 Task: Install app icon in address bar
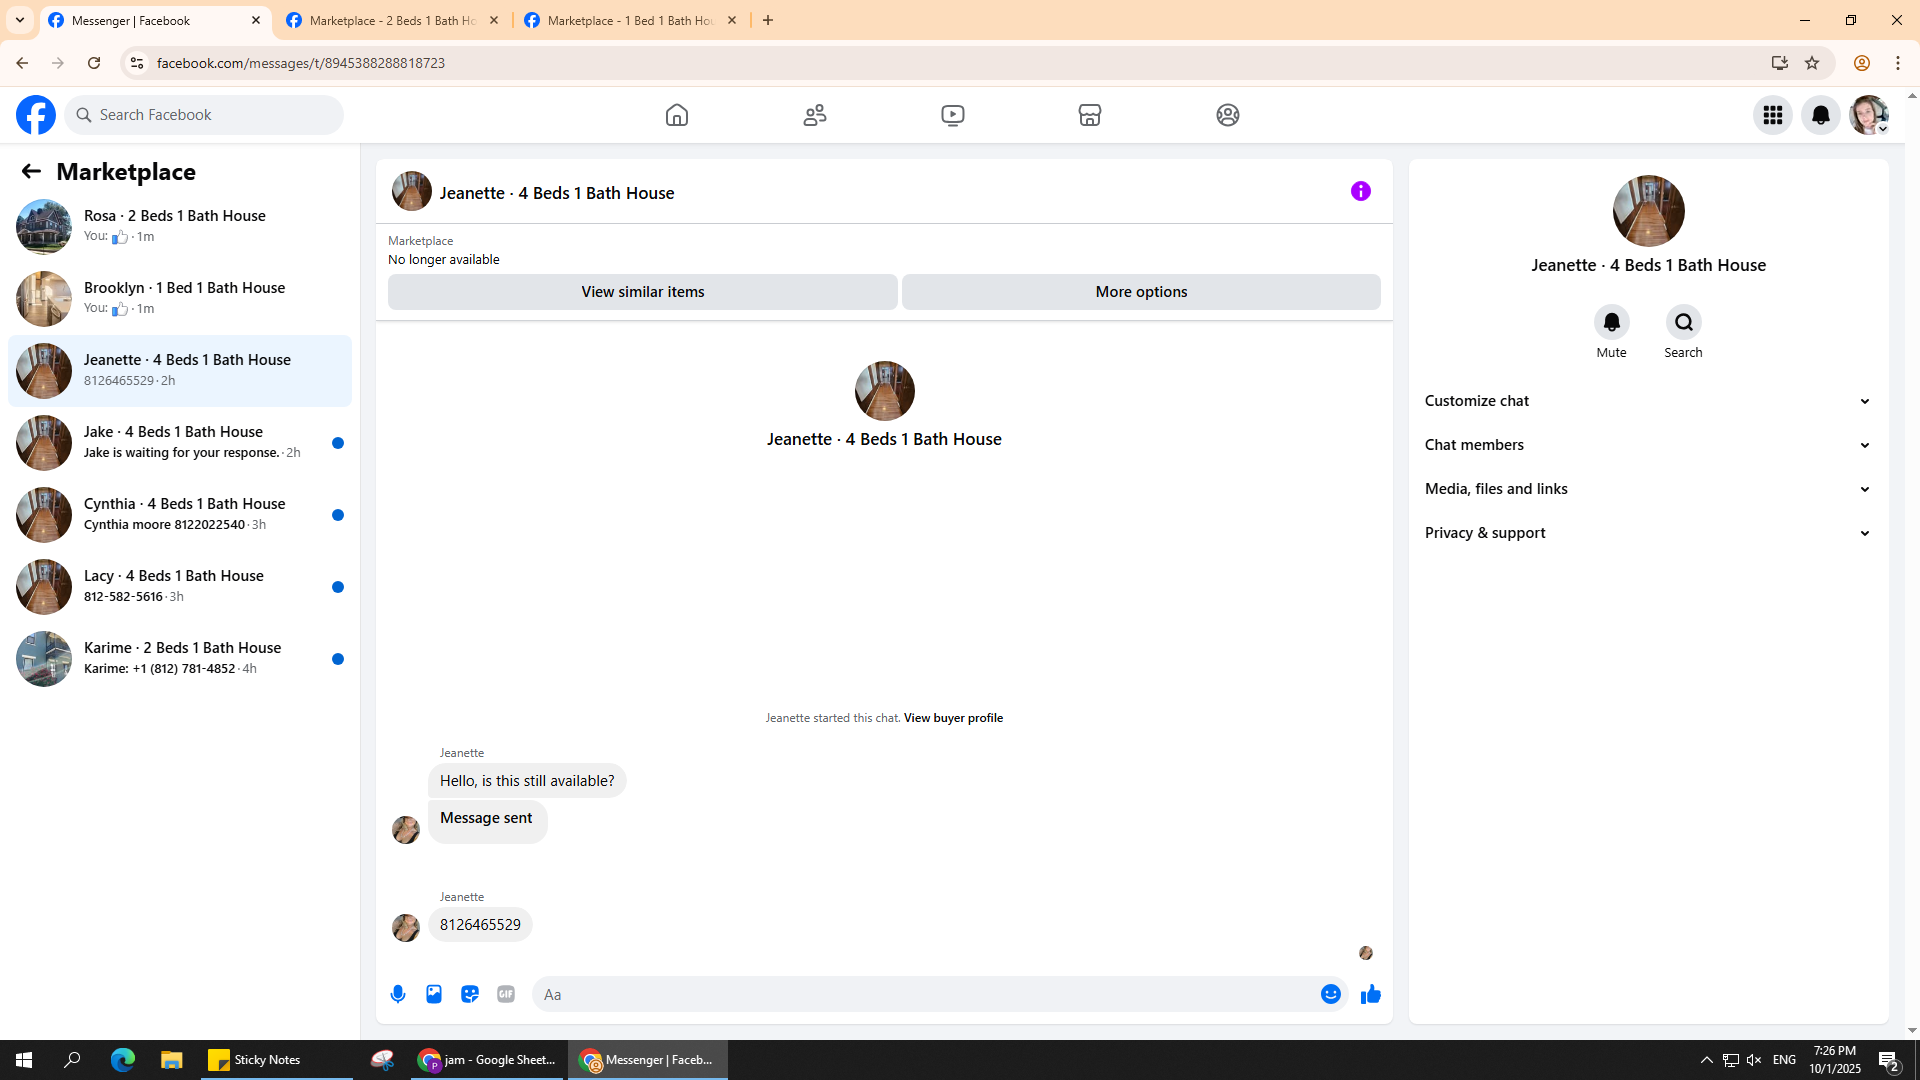click(x=1779, y=63)
